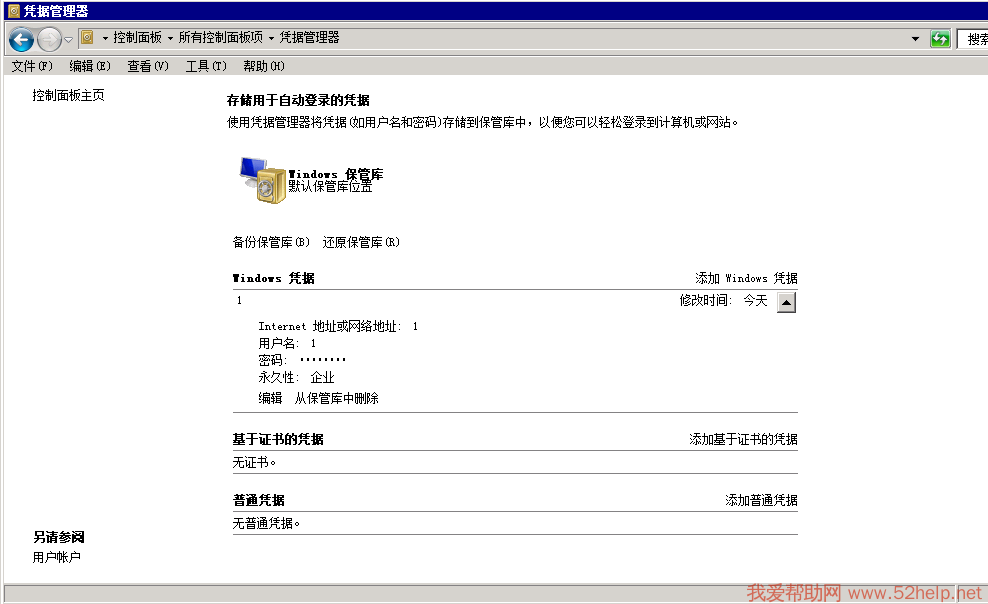Collapse the credential entry with up arrow
Viewport: 988px width, 604px height.
786,302
